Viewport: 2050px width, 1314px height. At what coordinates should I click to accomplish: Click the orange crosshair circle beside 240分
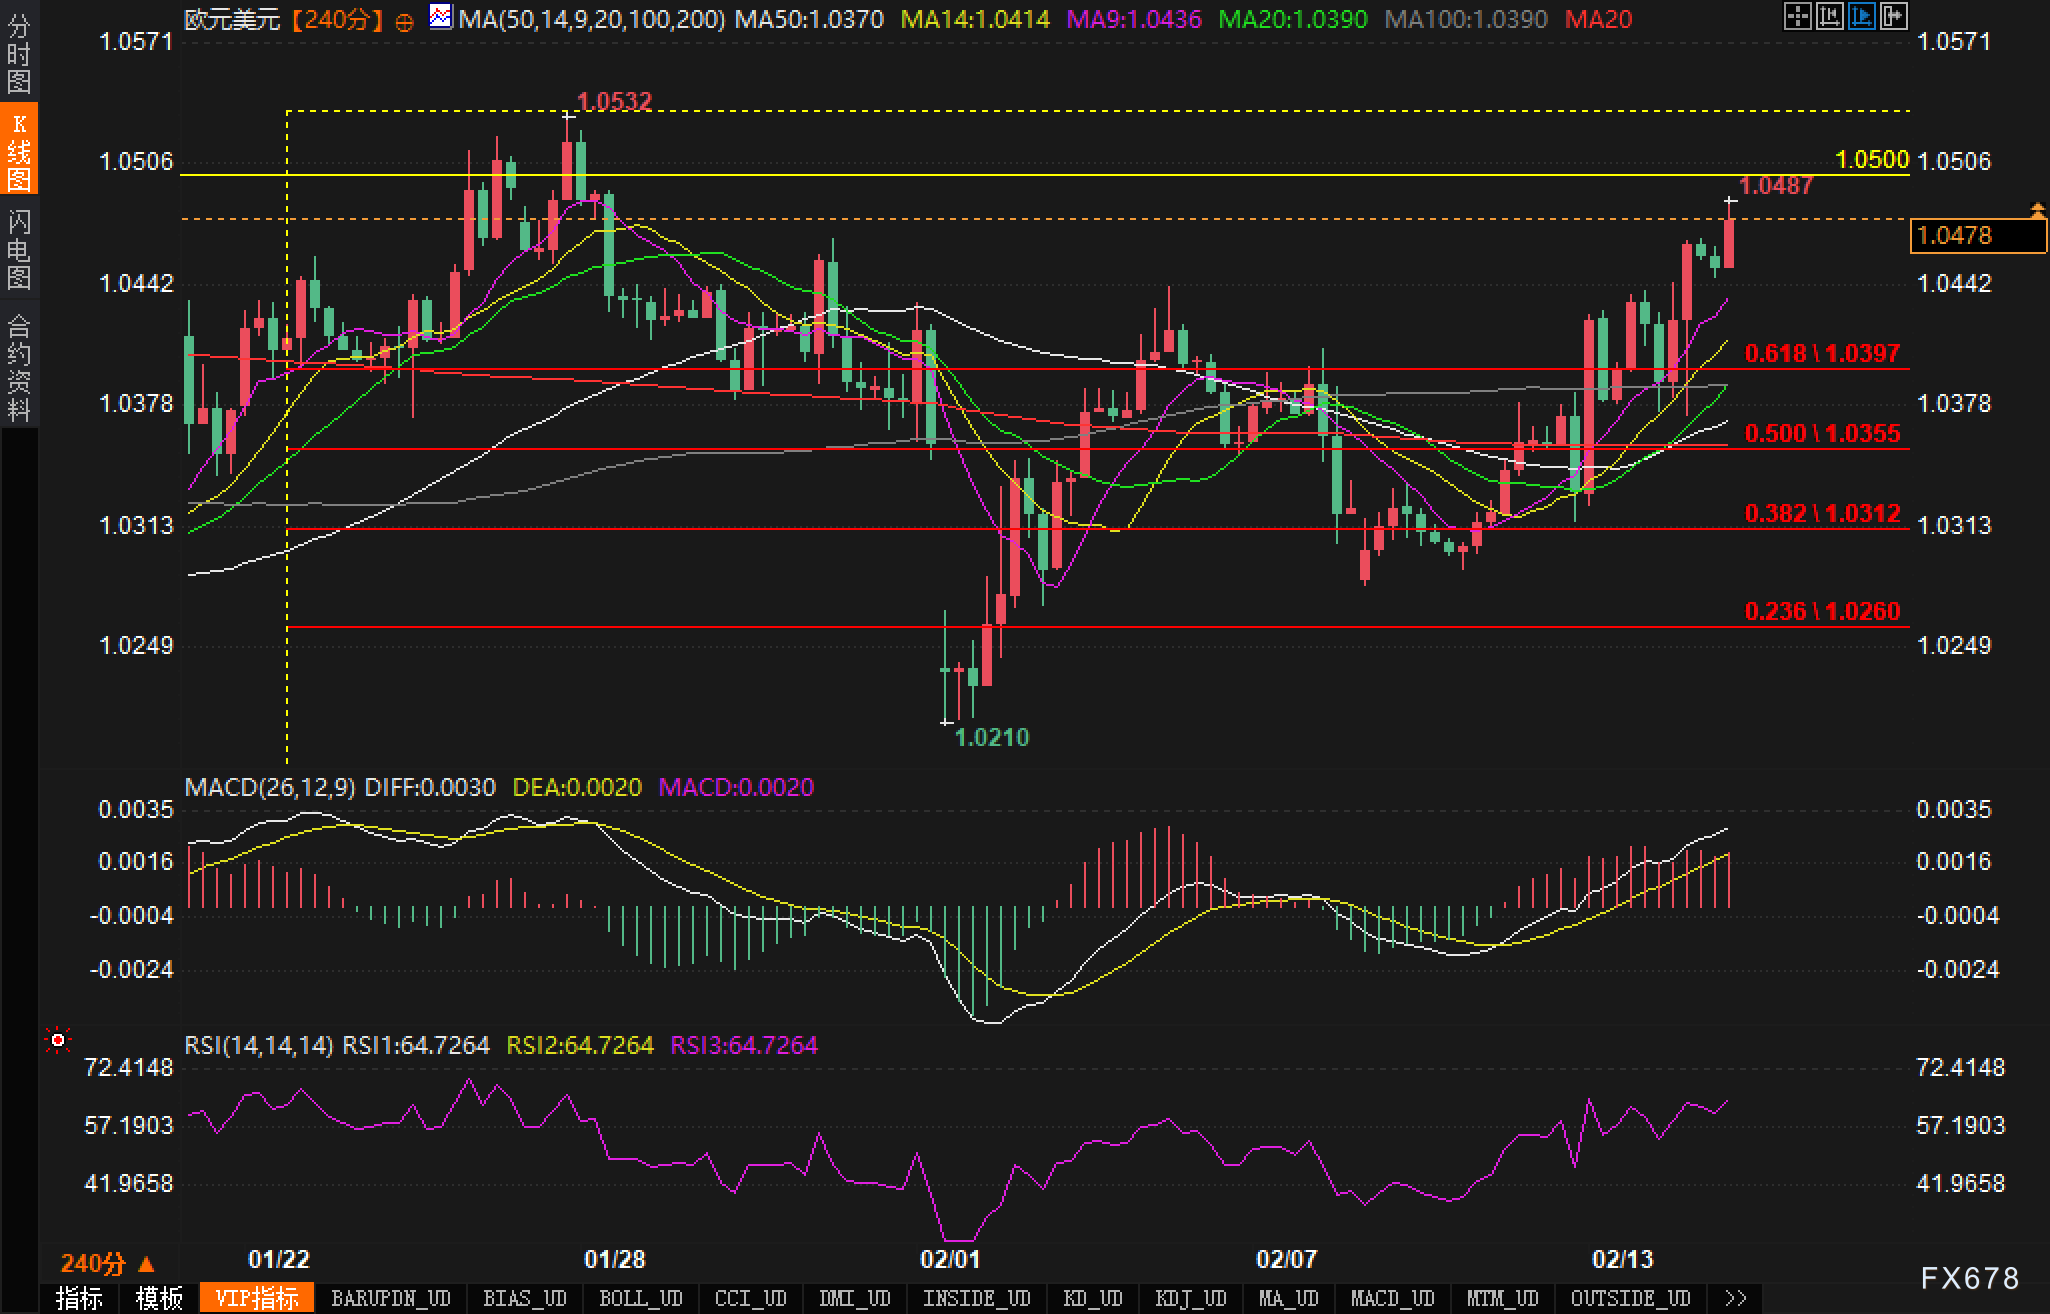click(x=404, y=22)
